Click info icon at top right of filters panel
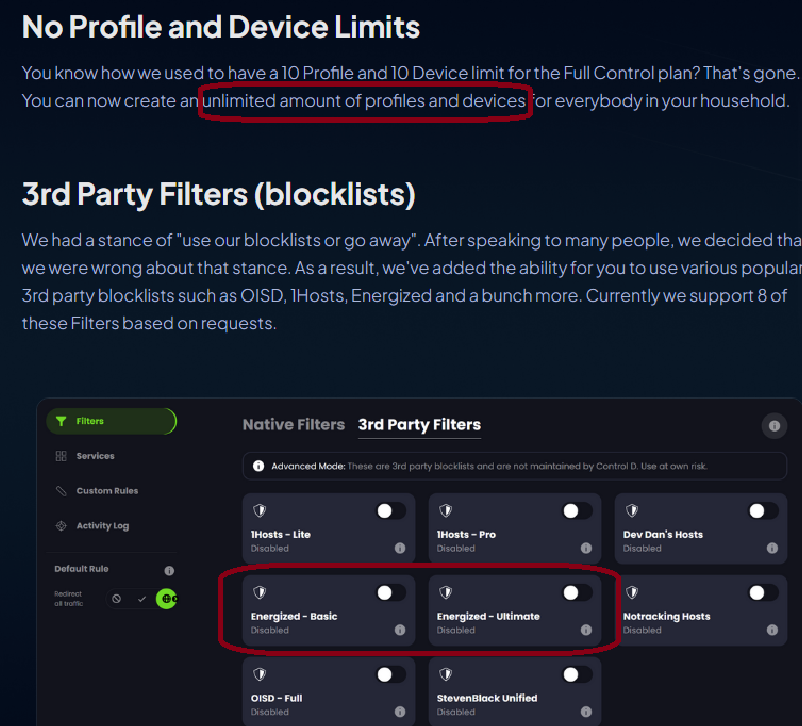The image size is (802, 726). tap(774, 426)
